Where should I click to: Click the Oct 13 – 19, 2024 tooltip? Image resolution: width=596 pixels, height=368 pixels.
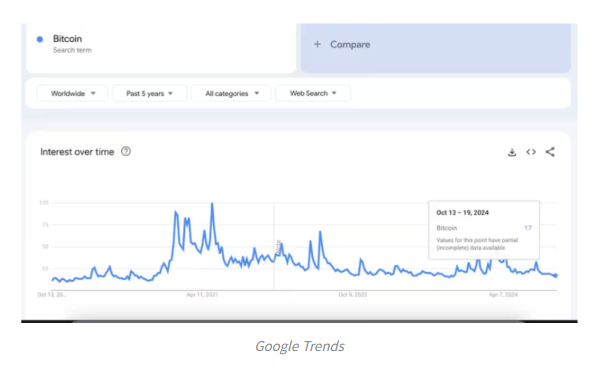click(484, 230)
